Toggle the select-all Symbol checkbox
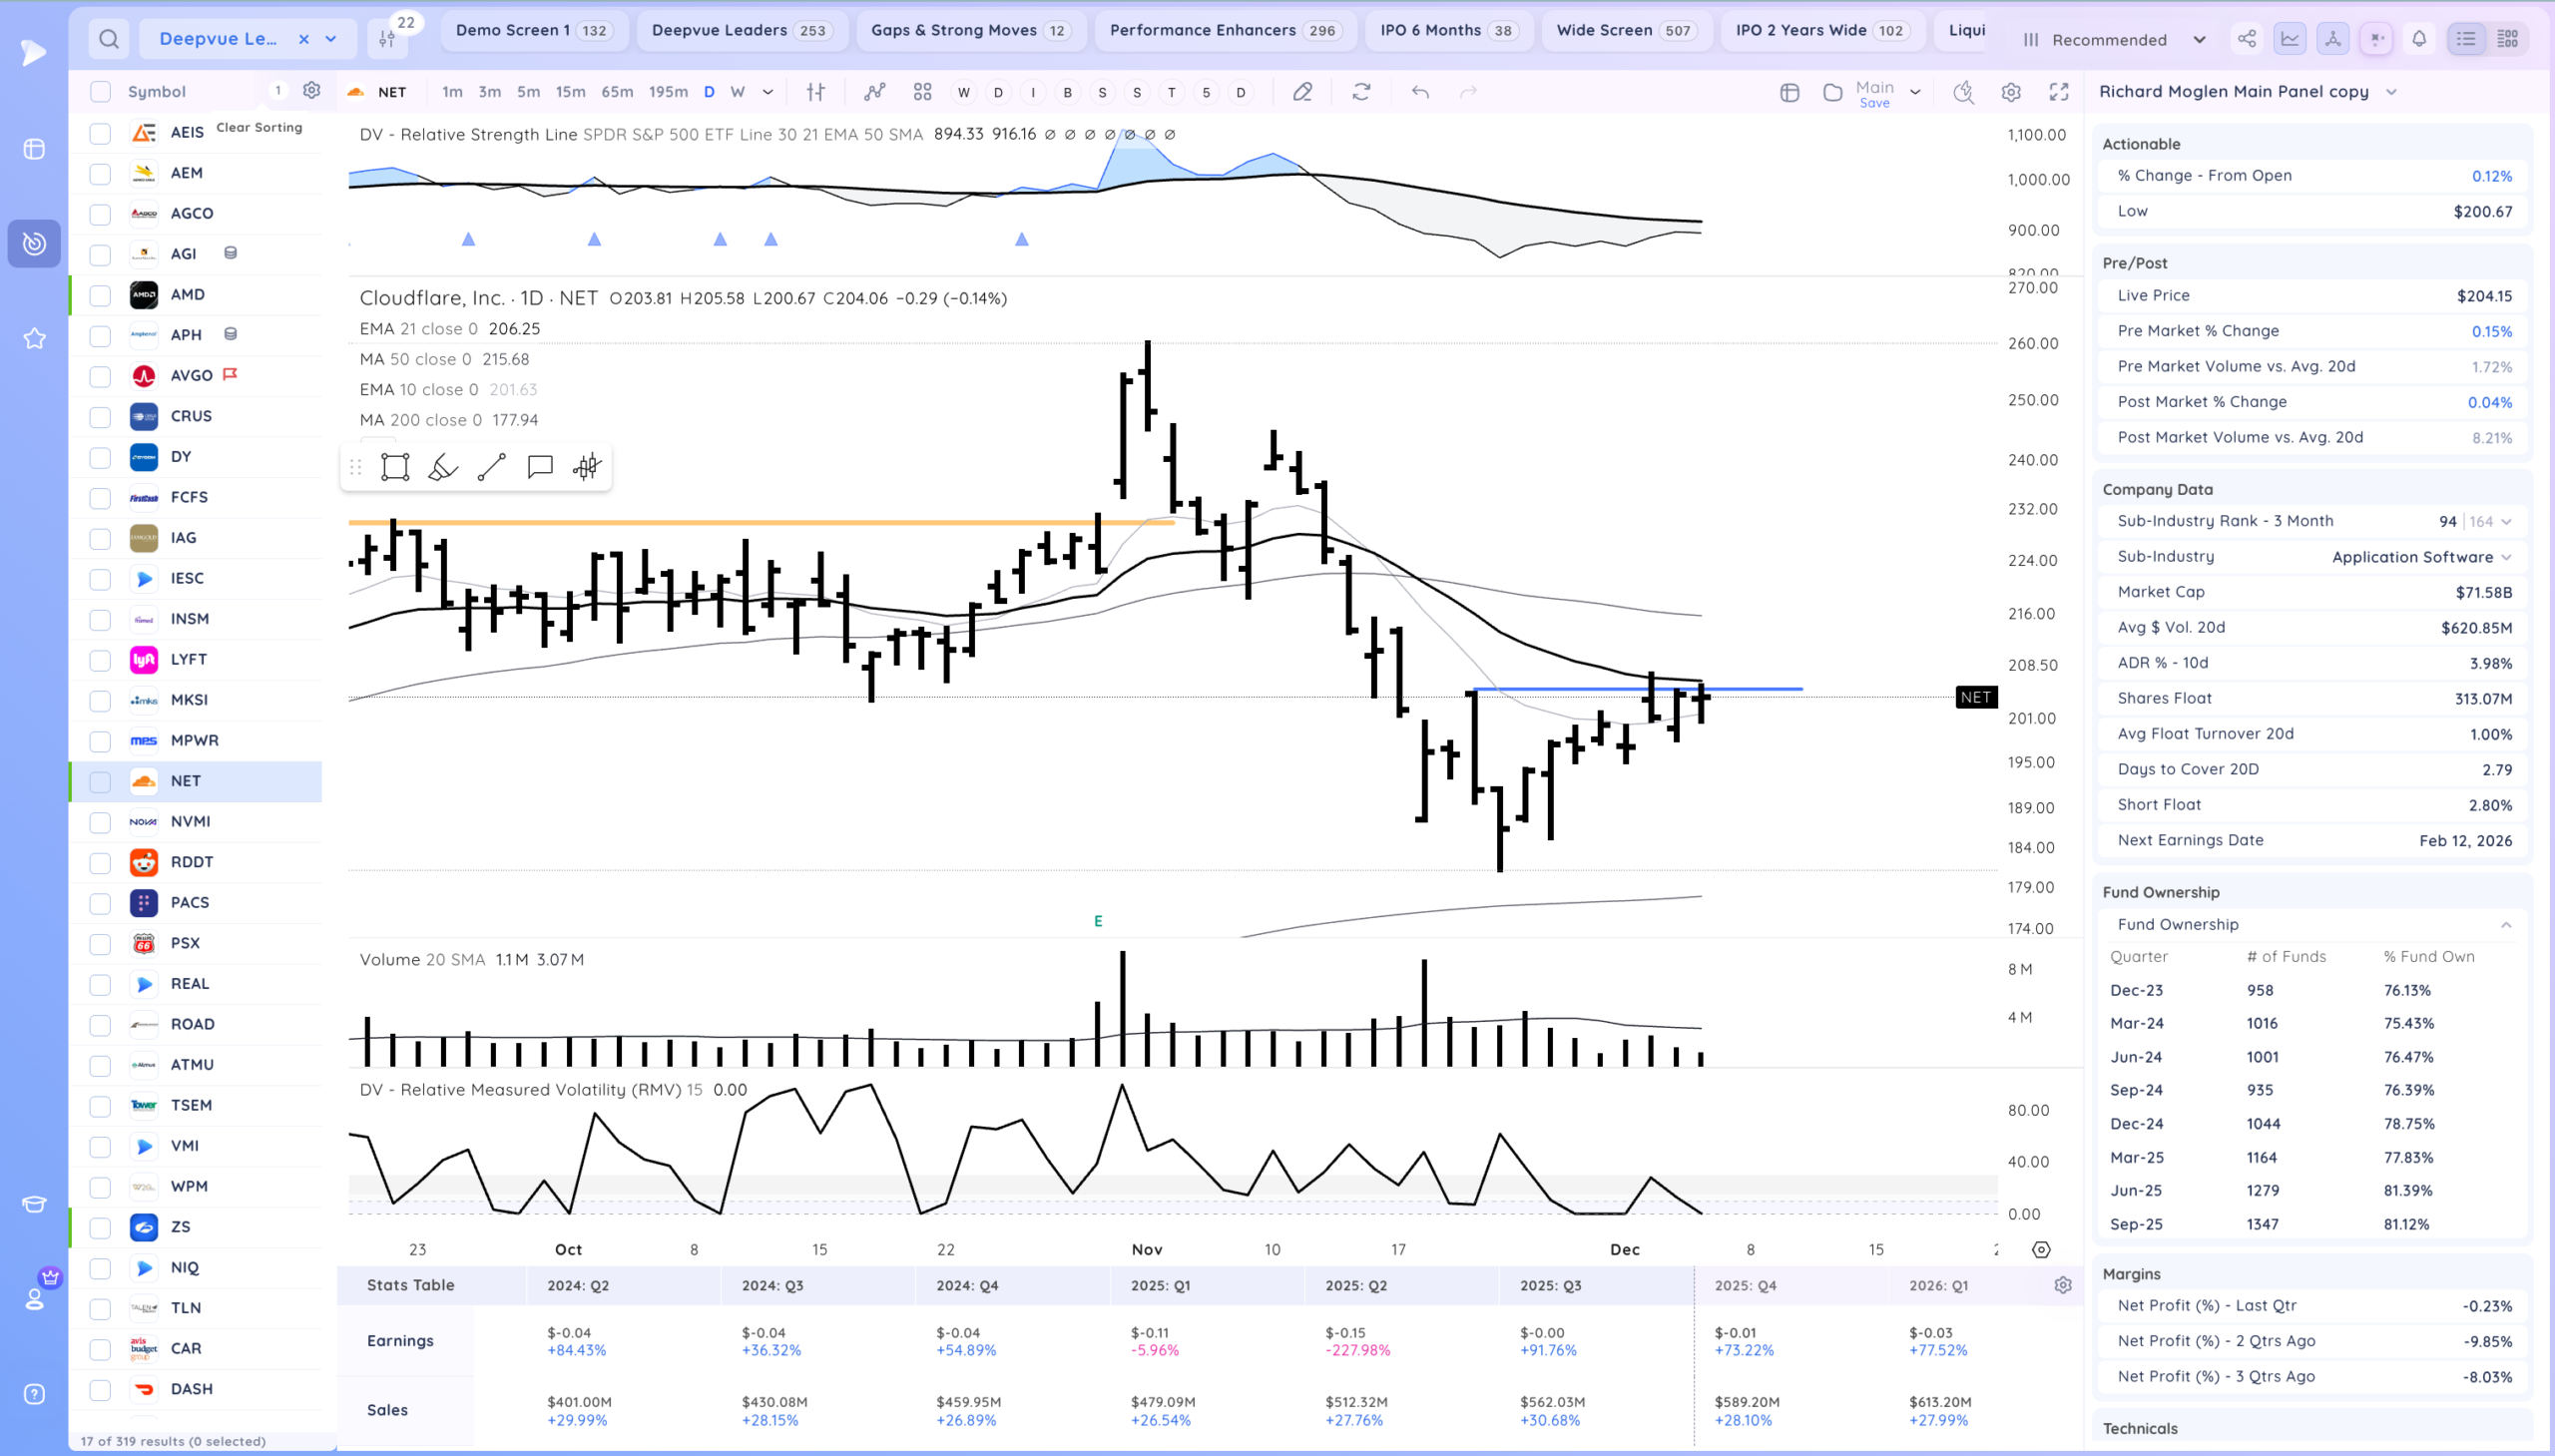The height and width of the screenshot is (1456, 2555). point(100,92)
